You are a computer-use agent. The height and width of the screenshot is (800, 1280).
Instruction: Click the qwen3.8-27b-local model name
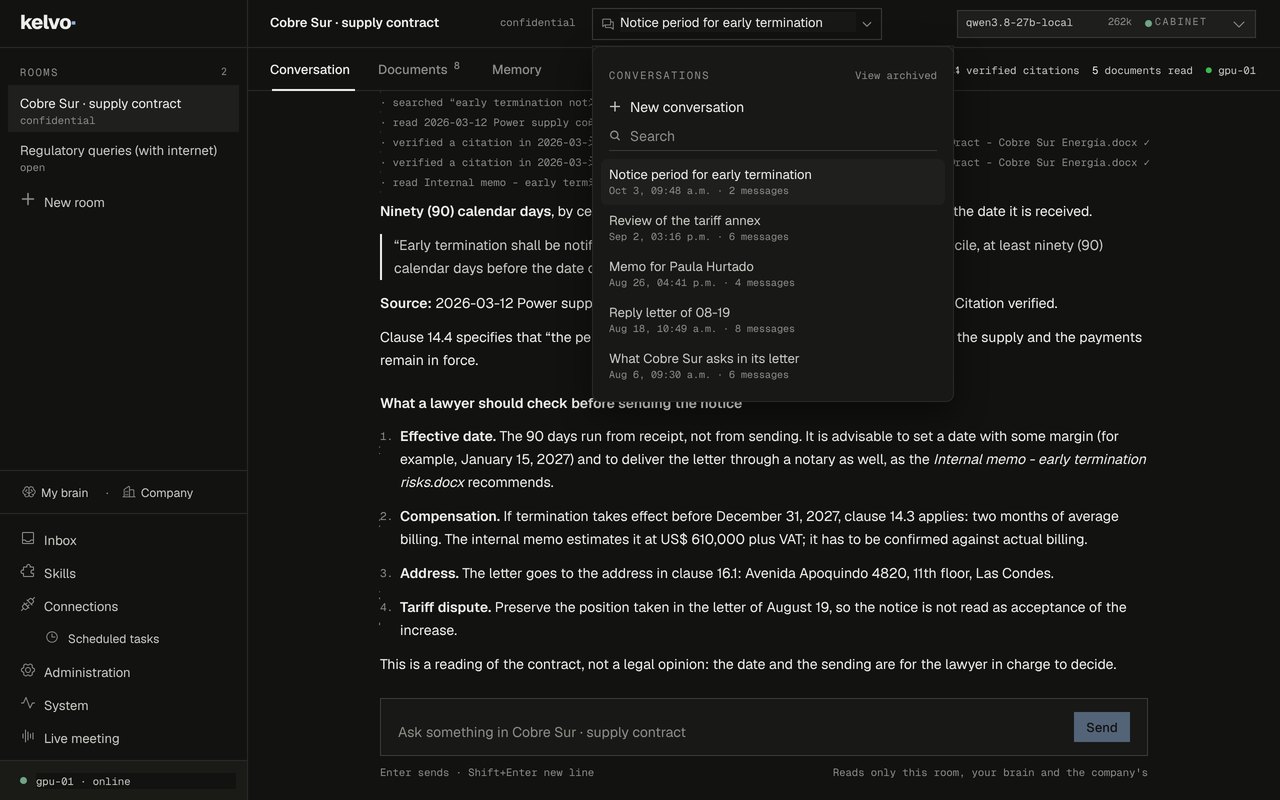[x=1019, y=22]
